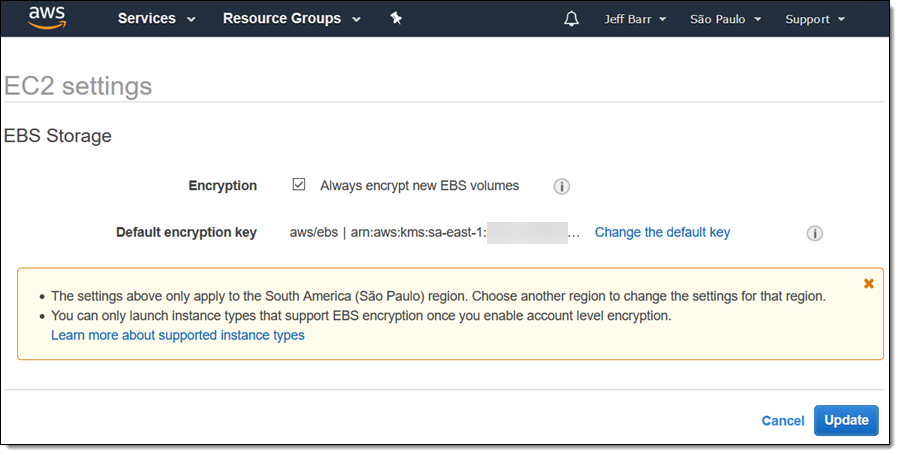Click the info icon for Default encryption key
Viewport: 900px width, 455px height.
pos(815,233)
